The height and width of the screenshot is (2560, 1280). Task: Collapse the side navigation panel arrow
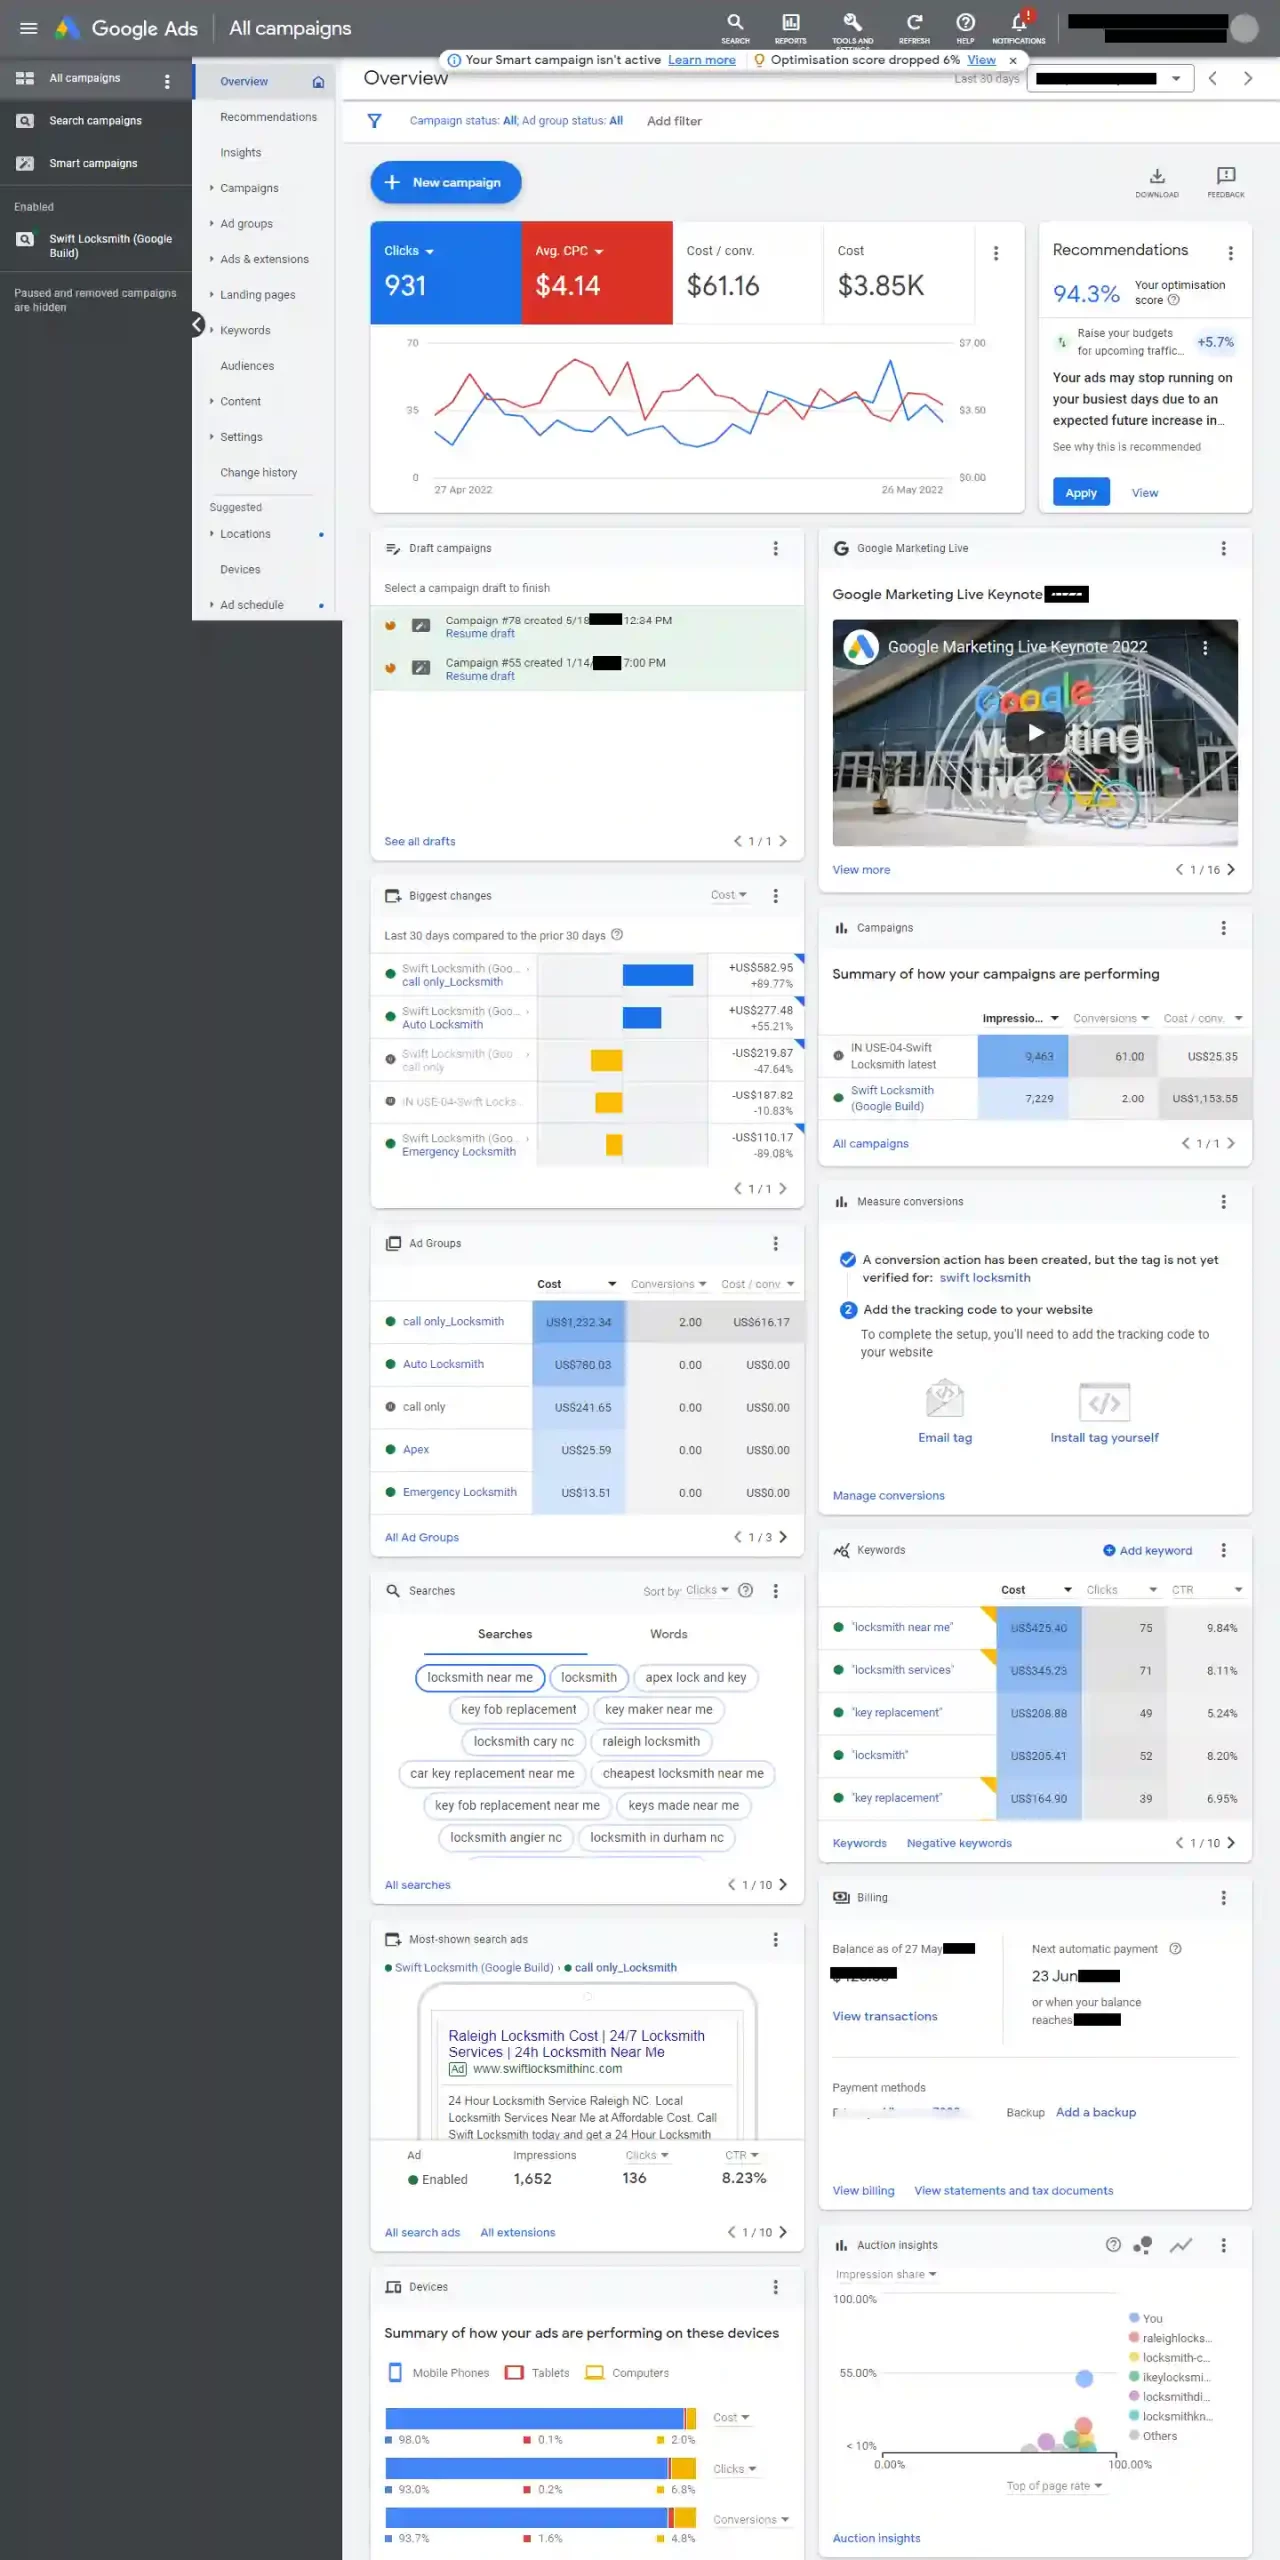point(198,324)
